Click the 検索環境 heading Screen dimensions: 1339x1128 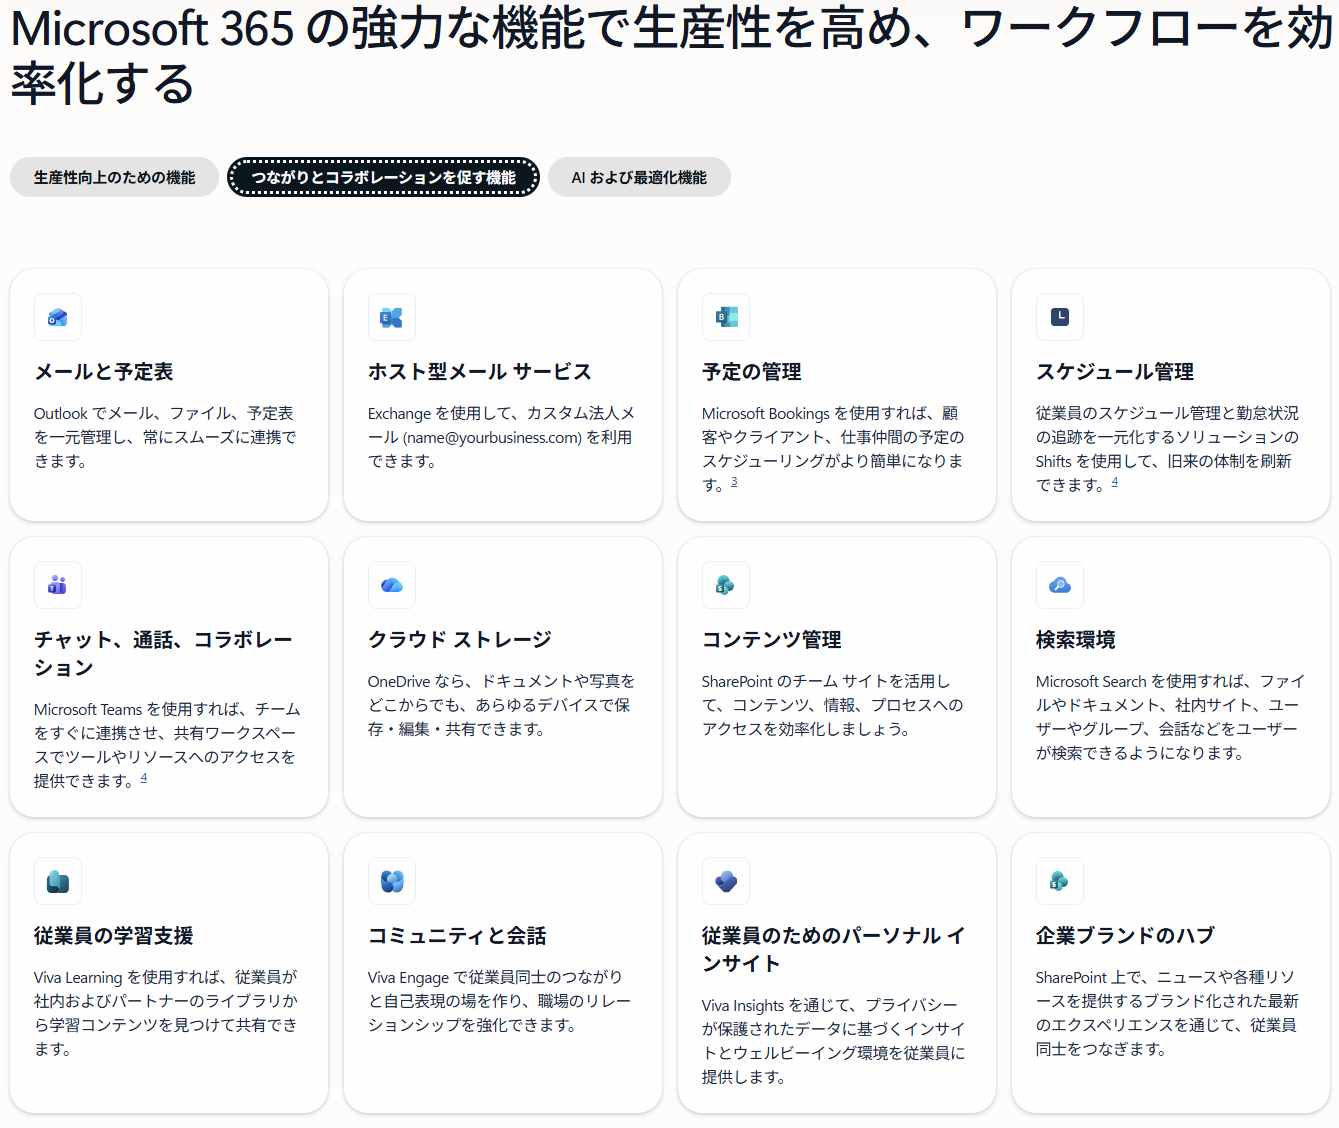[1076, 640]
